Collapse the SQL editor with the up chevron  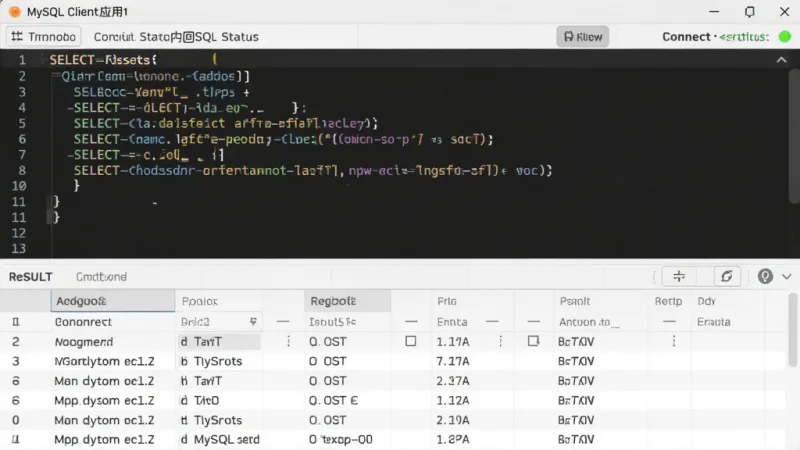781,60
